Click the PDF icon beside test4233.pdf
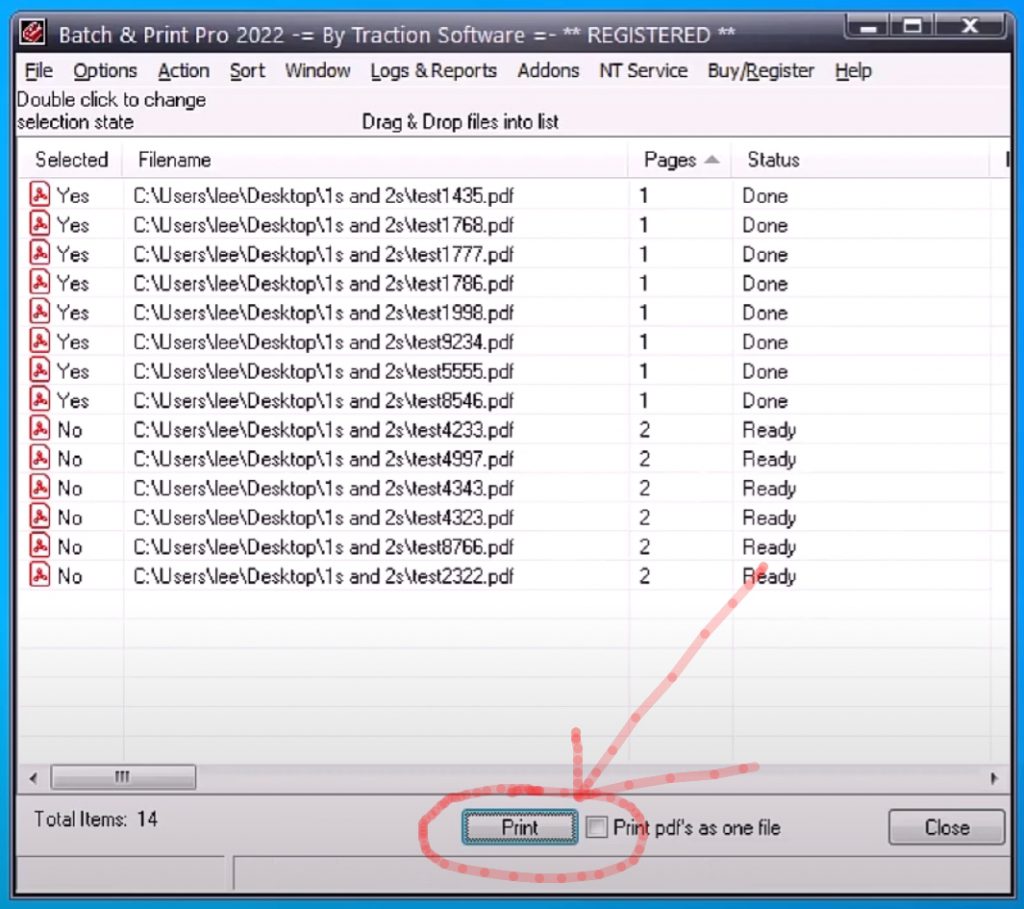Image resolution: width=1024 pixels, height=909 pixels. [36, 429]
